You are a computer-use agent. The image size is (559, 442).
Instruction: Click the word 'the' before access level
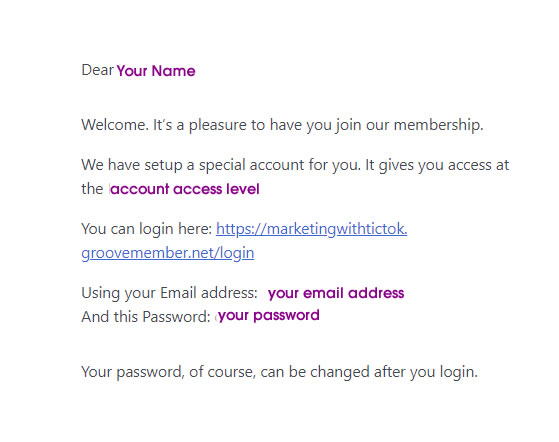[x=92, y=189]
